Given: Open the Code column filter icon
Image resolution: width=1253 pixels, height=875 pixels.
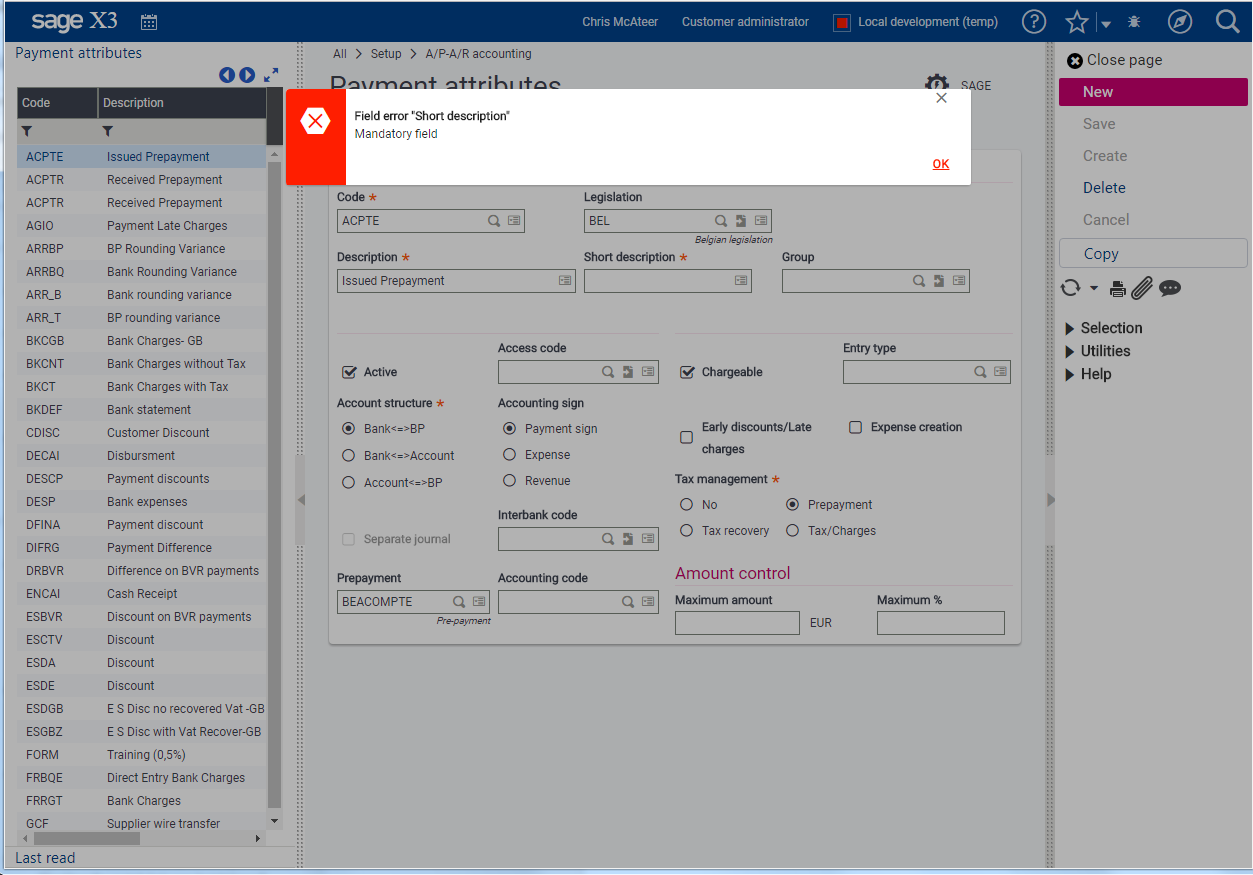Looking at the screenshot, I should [x=27, y=131].
